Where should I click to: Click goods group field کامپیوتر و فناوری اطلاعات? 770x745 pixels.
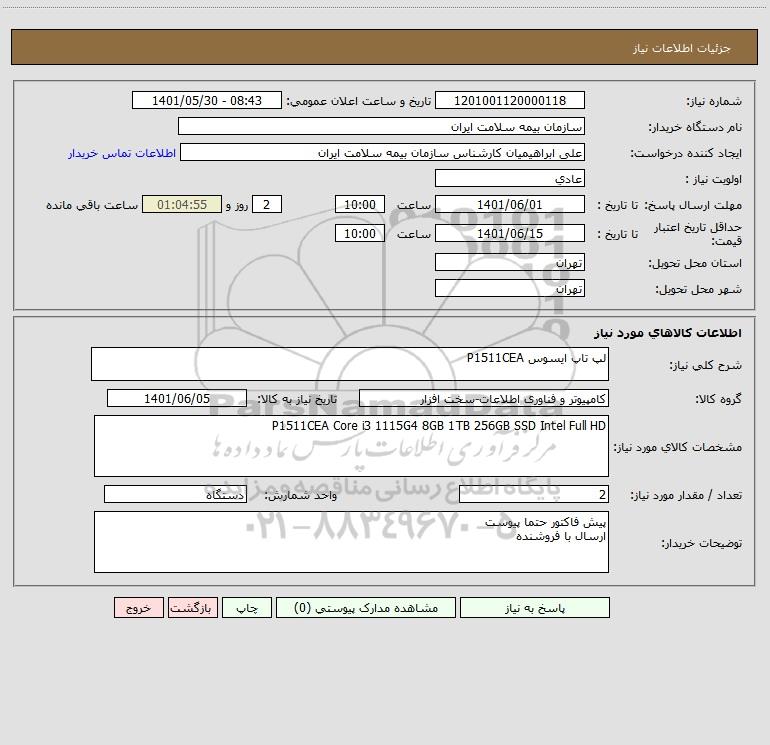[484, 398]
